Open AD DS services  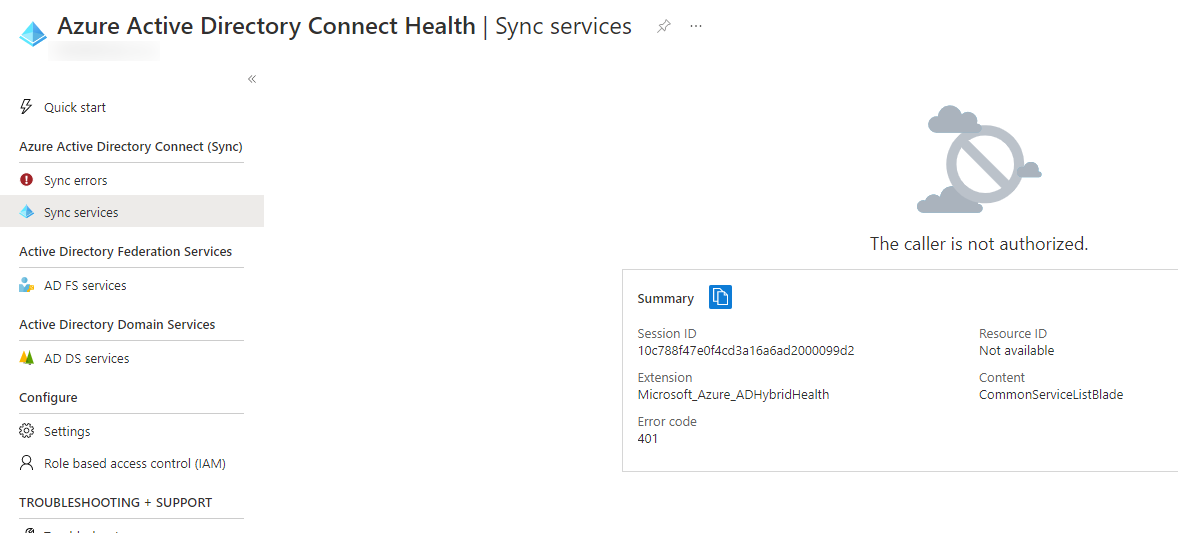click(86, 359)
